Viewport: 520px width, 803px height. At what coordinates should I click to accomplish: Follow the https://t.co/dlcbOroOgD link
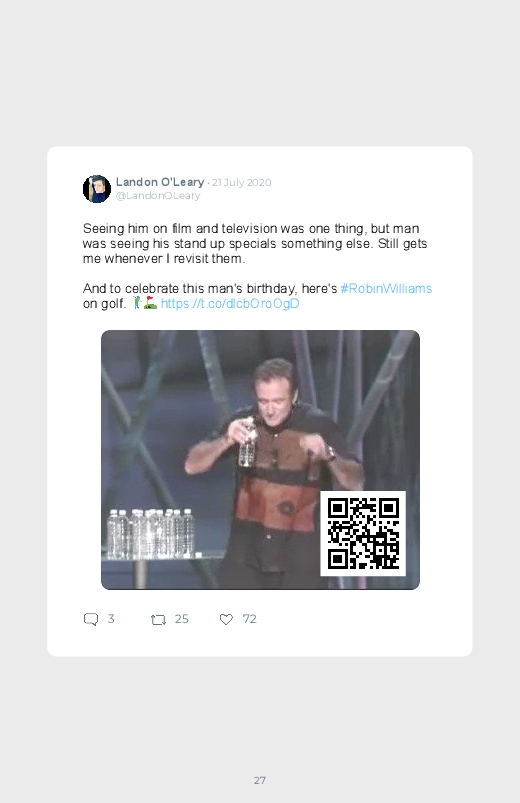click(230, 303)
